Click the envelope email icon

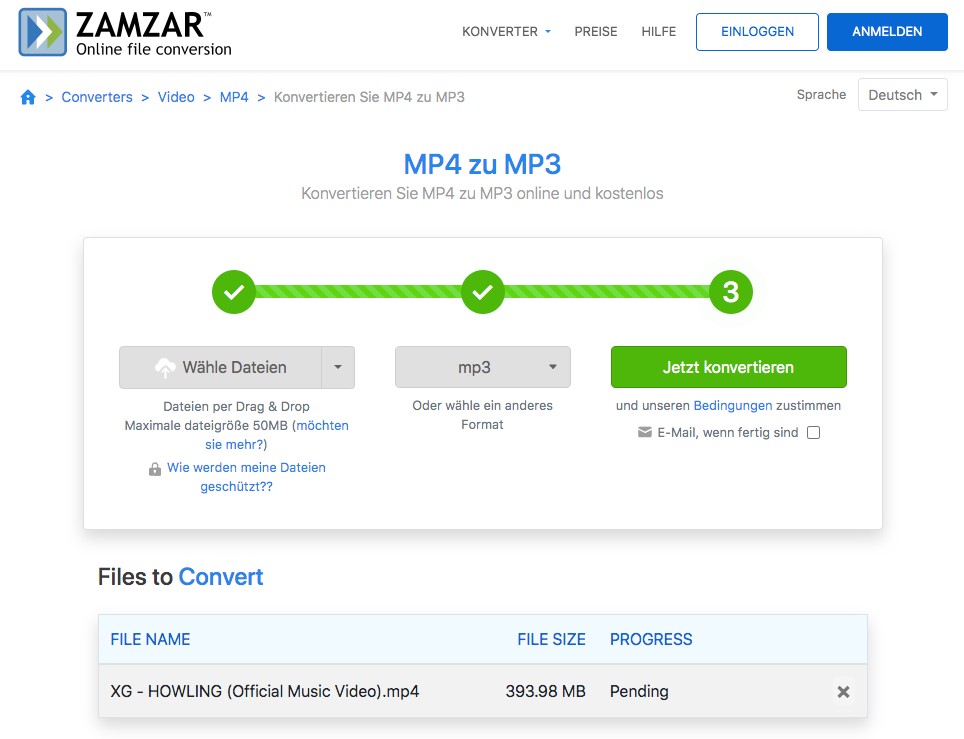pyautogui.click(x=645, y=432)
